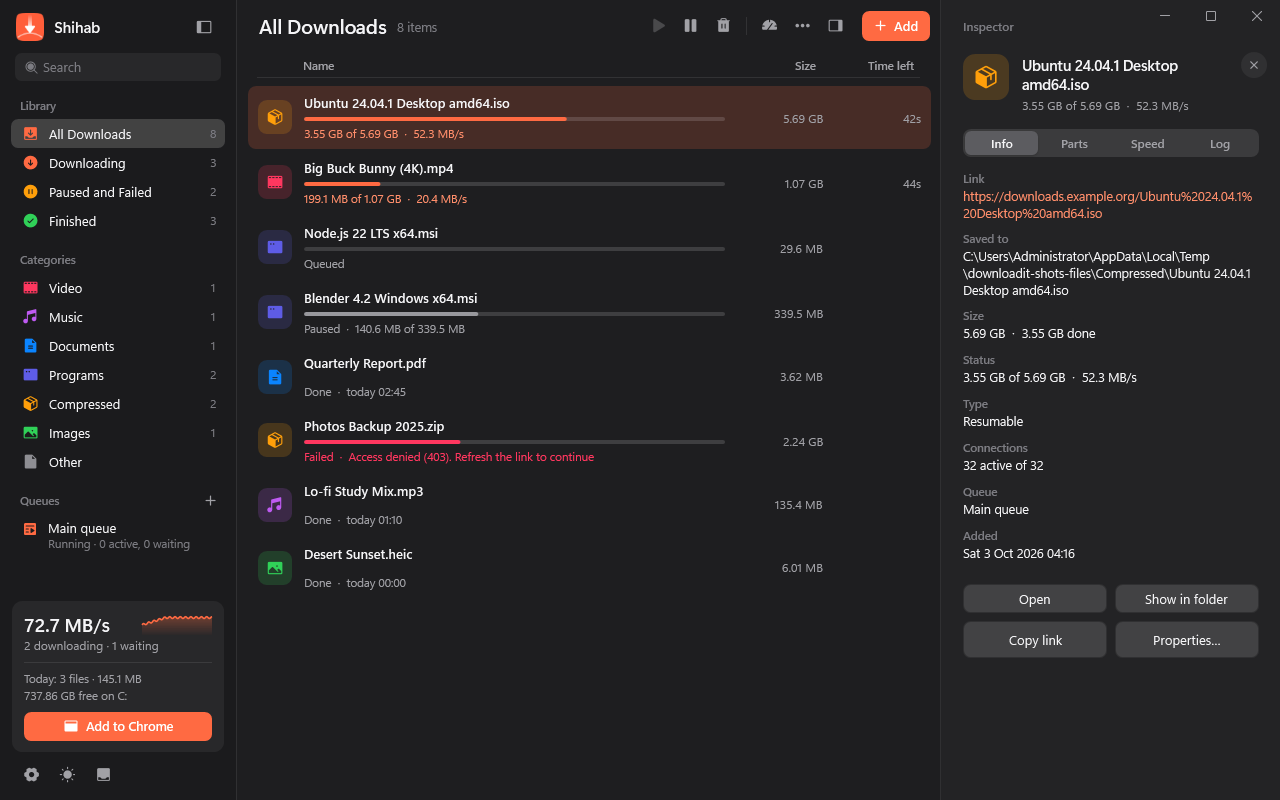Click the Inspector's Ubuntu package icon
This screenshot has width=1280, height=800.
click(986, 77)
